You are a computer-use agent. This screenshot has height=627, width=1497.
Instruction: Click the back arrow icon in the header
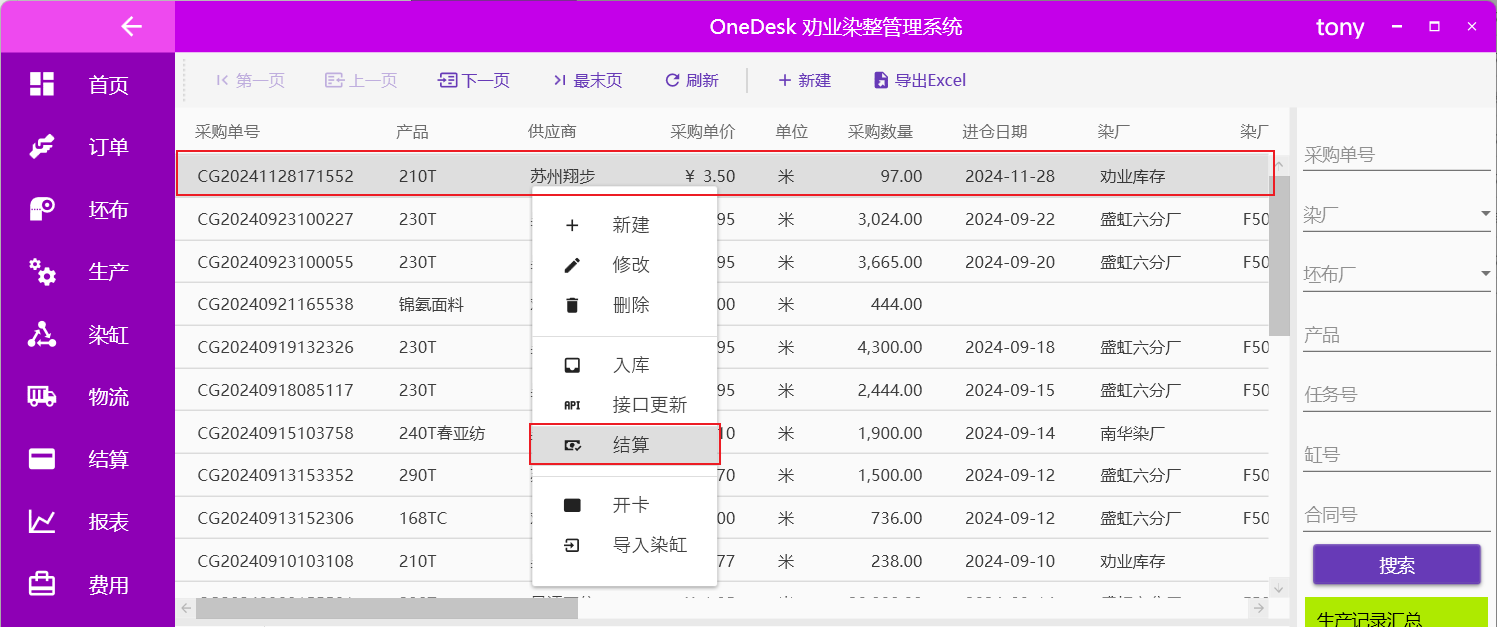click(x=131, y=26)
